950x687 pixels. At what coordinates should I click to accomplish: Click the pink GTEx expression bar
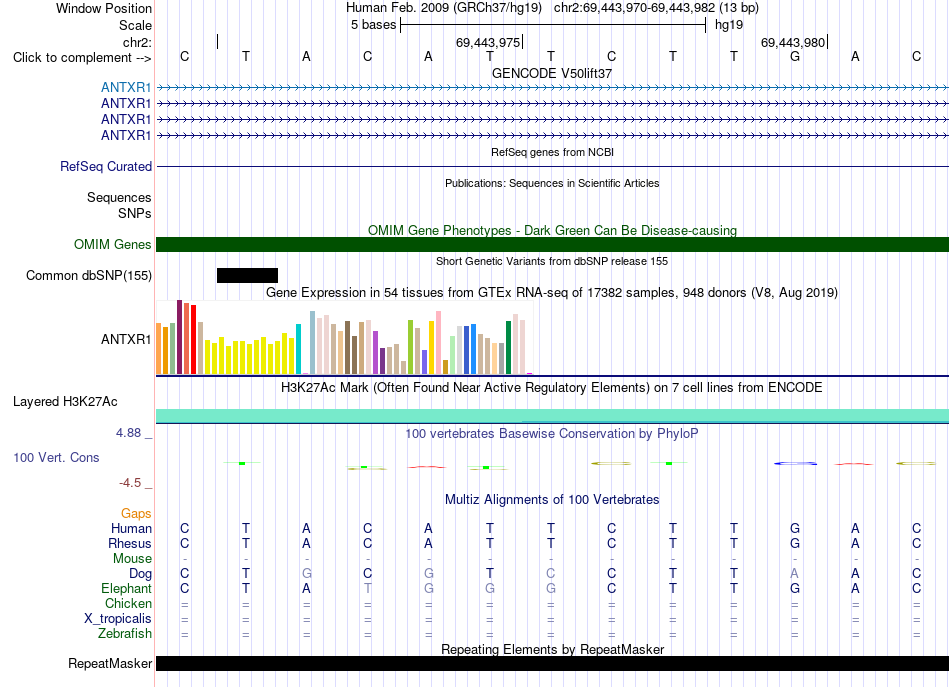(439, 343)
